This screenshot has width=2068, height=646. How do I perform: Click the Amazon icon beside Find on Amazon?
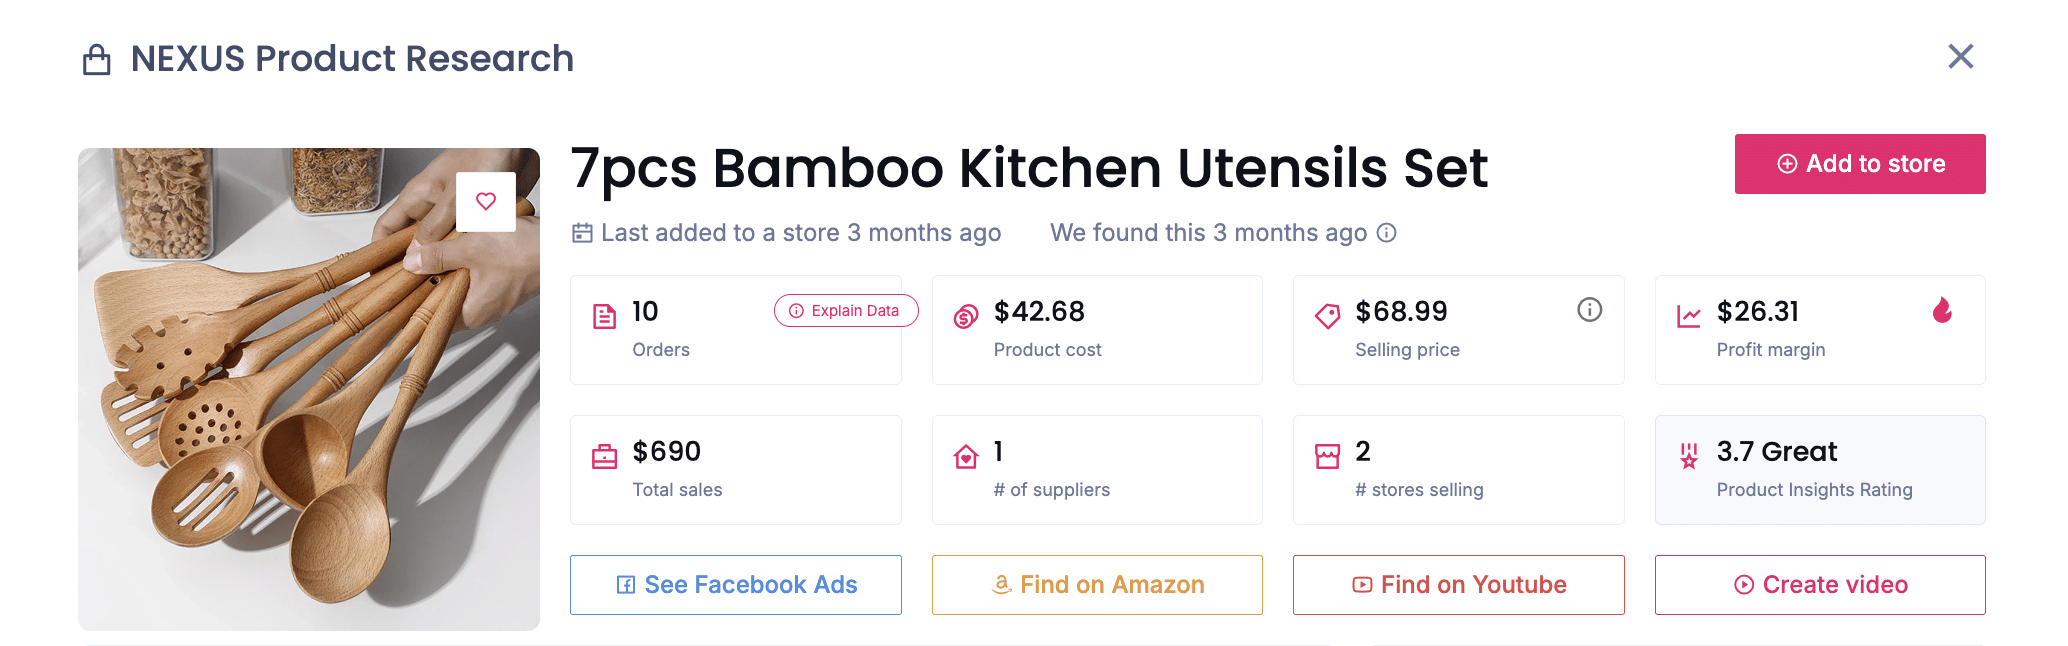click(x=1001, y=585)
